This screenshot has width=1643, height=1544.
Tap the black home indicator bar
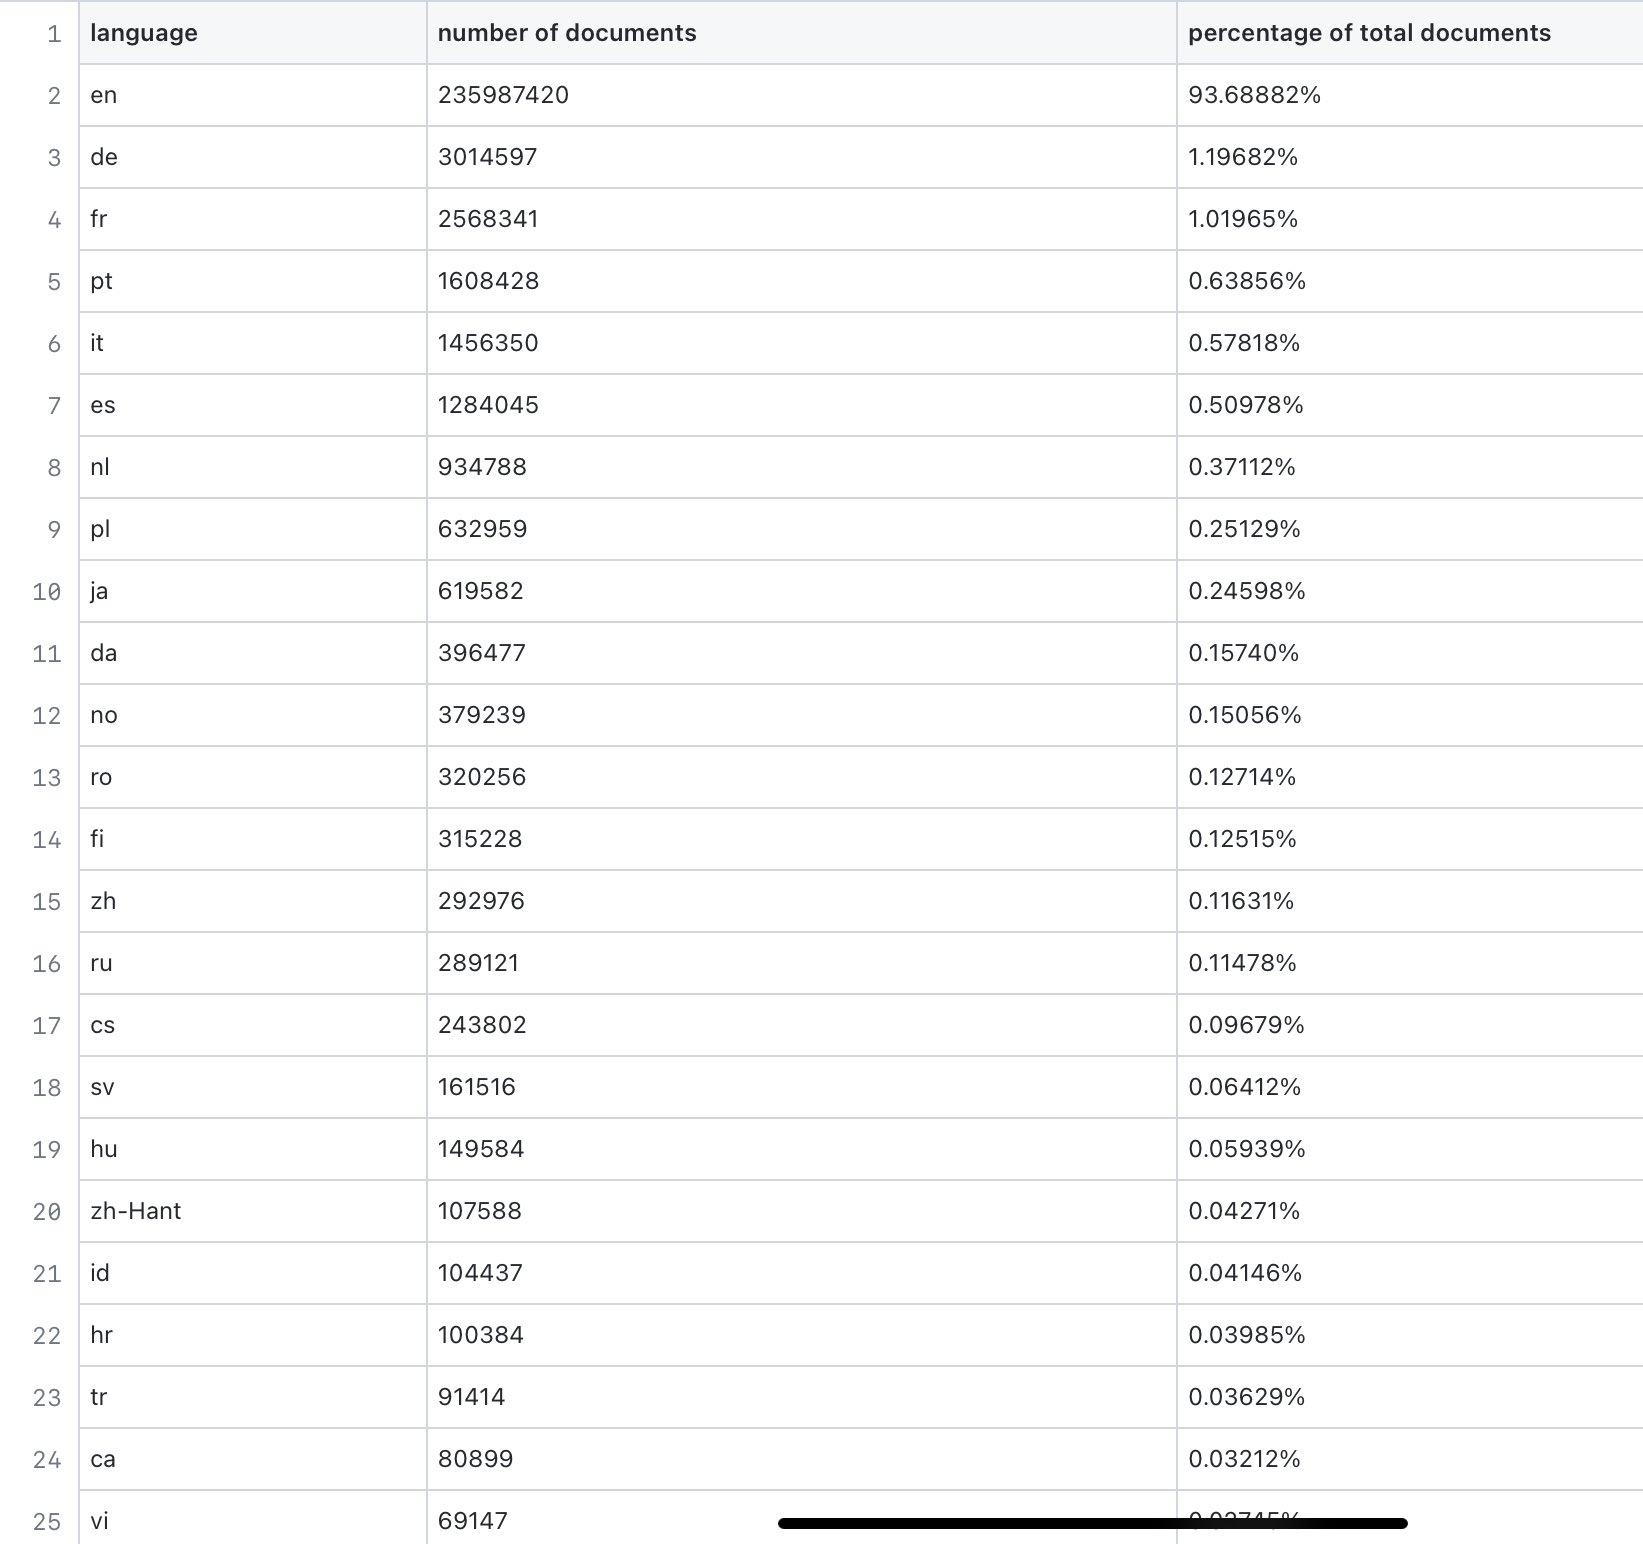[1092, 1523]
